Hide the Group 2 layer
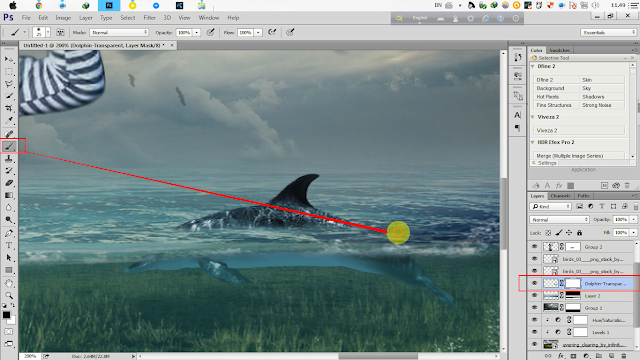Viewport: 640px width, 360px height. click(x=534, y=247)
